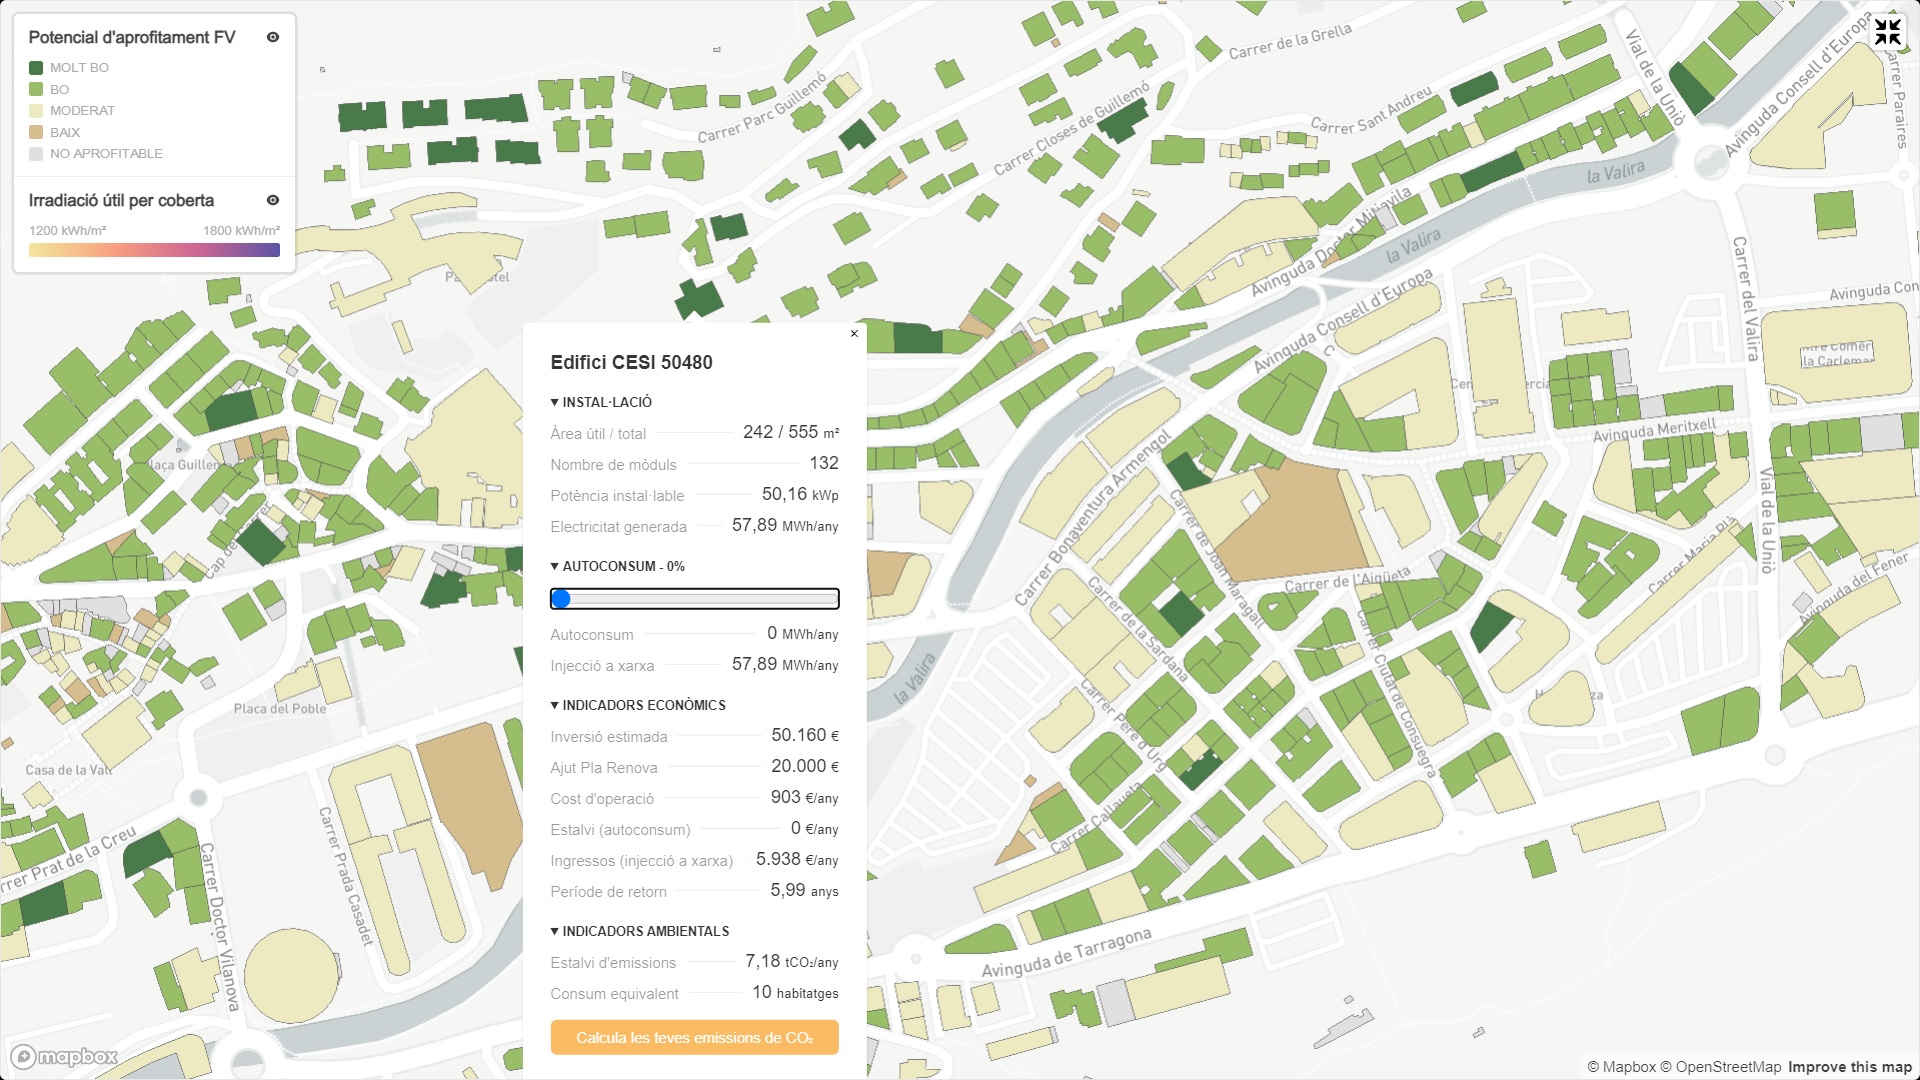Open the Mapbox attribution link
The width and height of the screenshot is (1920, 1080).
click(1621, 1067)
